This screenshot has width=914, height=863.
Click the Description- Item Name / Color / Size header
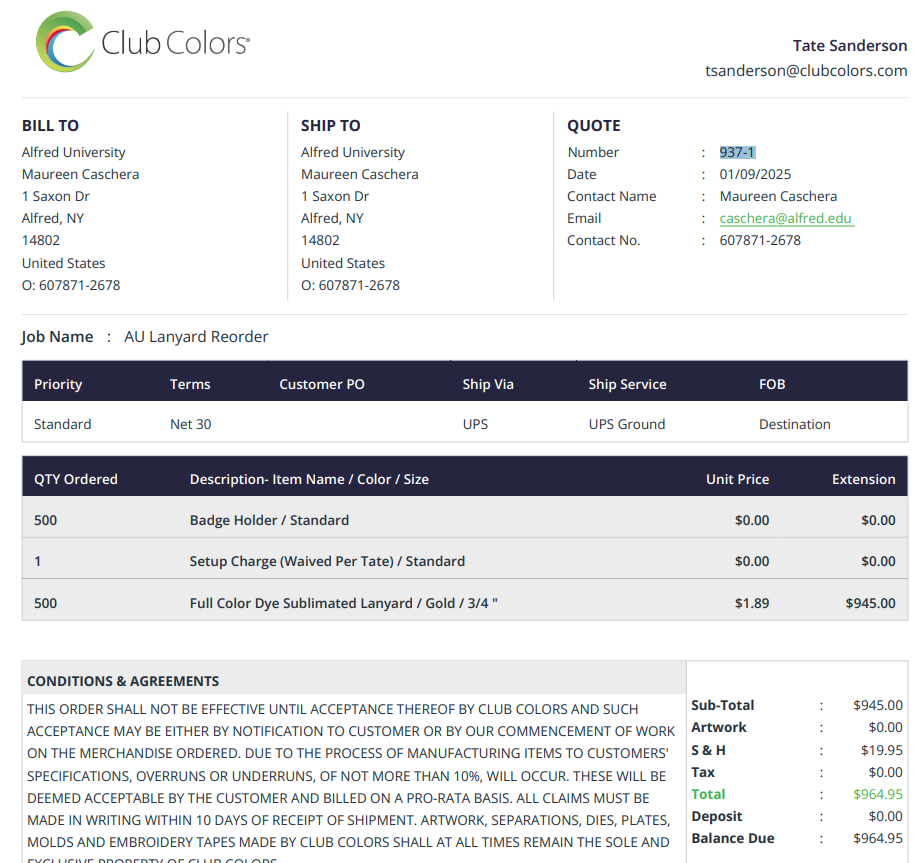[309, 479]
